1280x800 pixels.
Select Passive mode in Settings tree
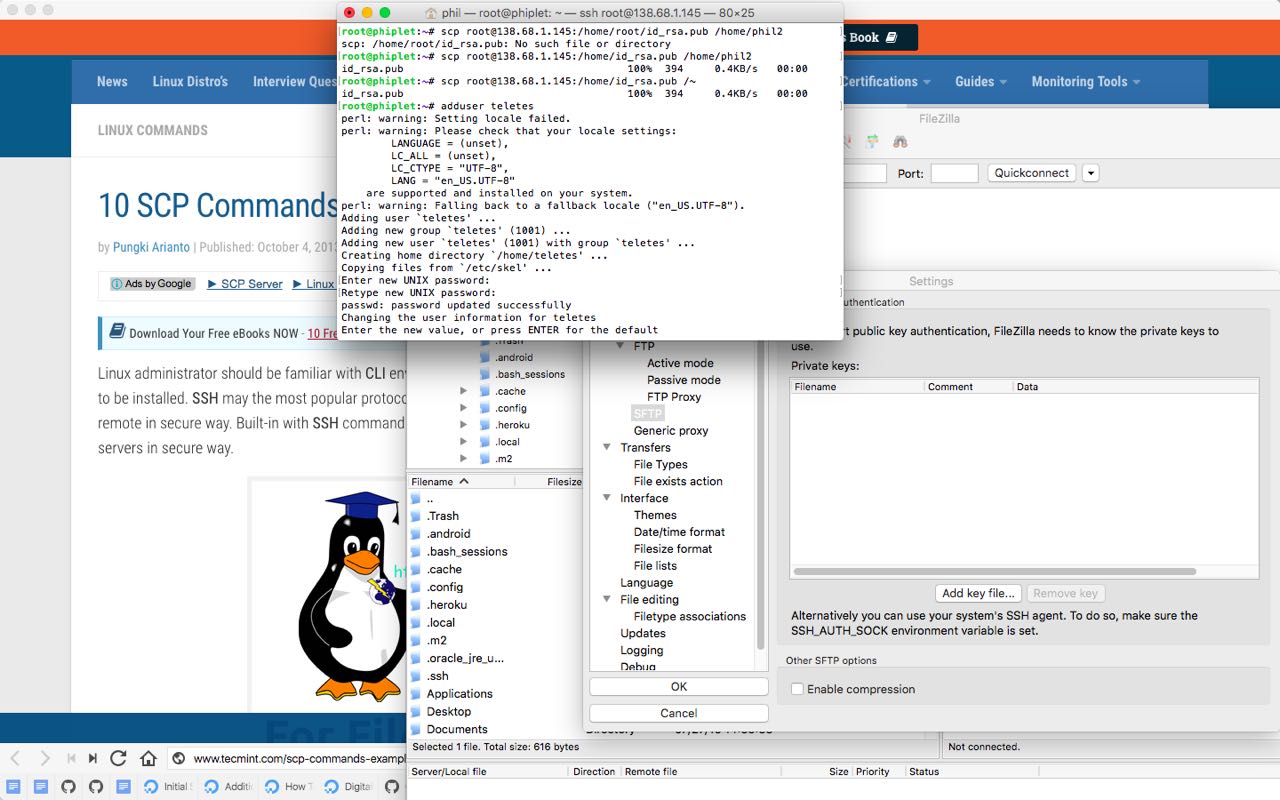coord(684,380)
